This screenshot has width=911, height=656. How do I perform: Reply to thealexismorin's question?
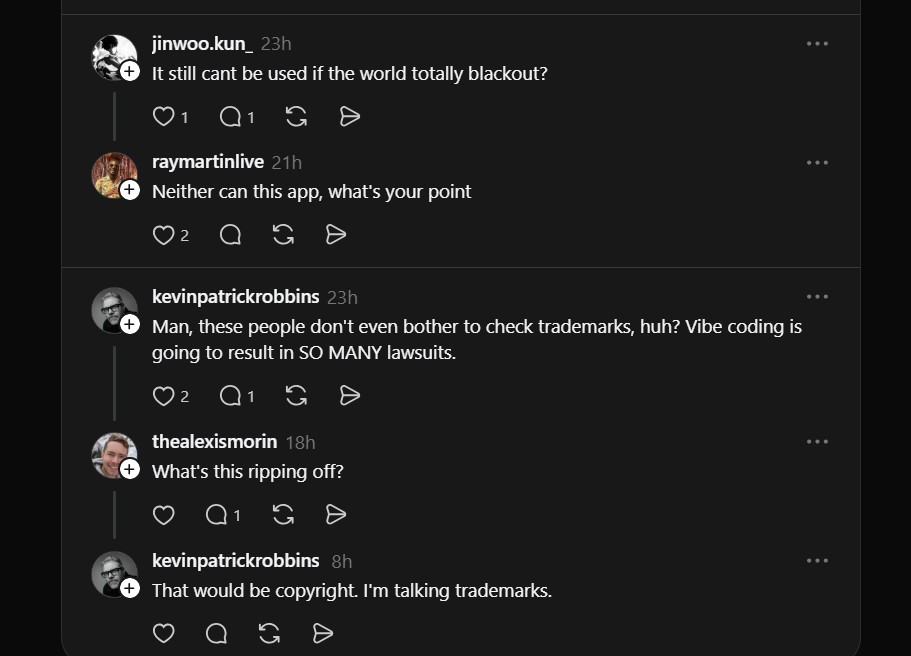pyautogui.click(x=217, y=515)
